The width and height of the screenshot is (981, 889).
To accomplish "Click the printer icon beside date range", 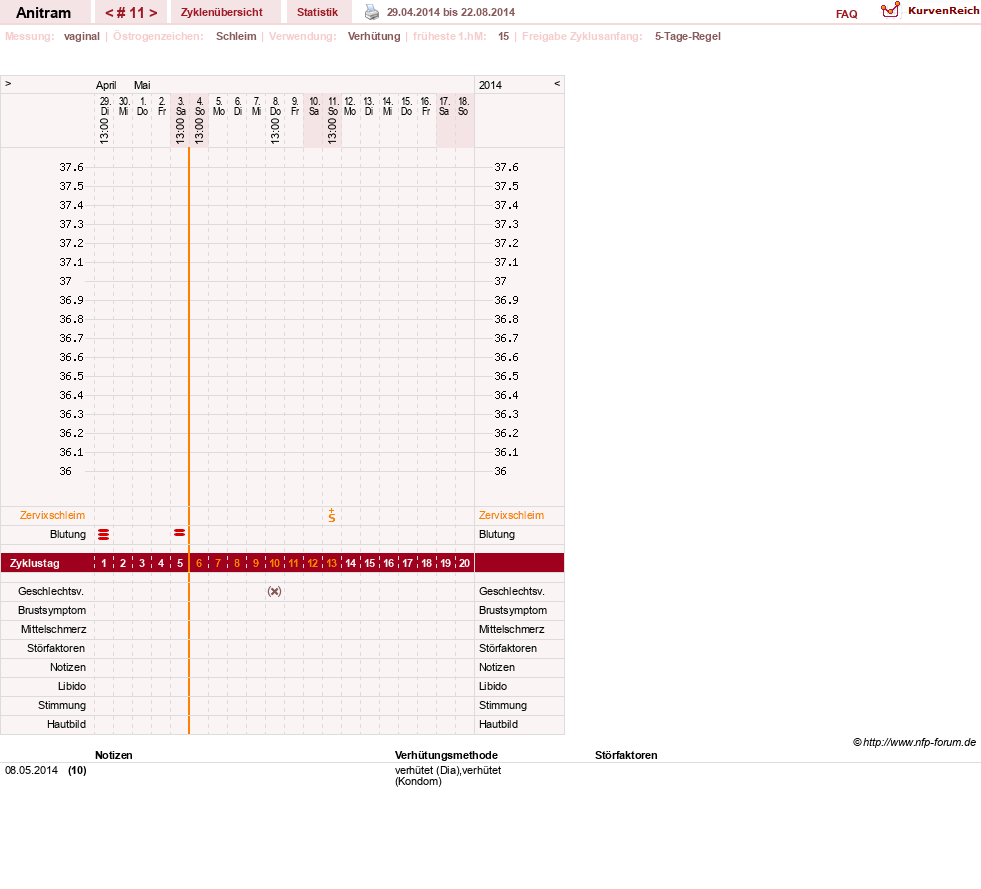I will point(372,12).
